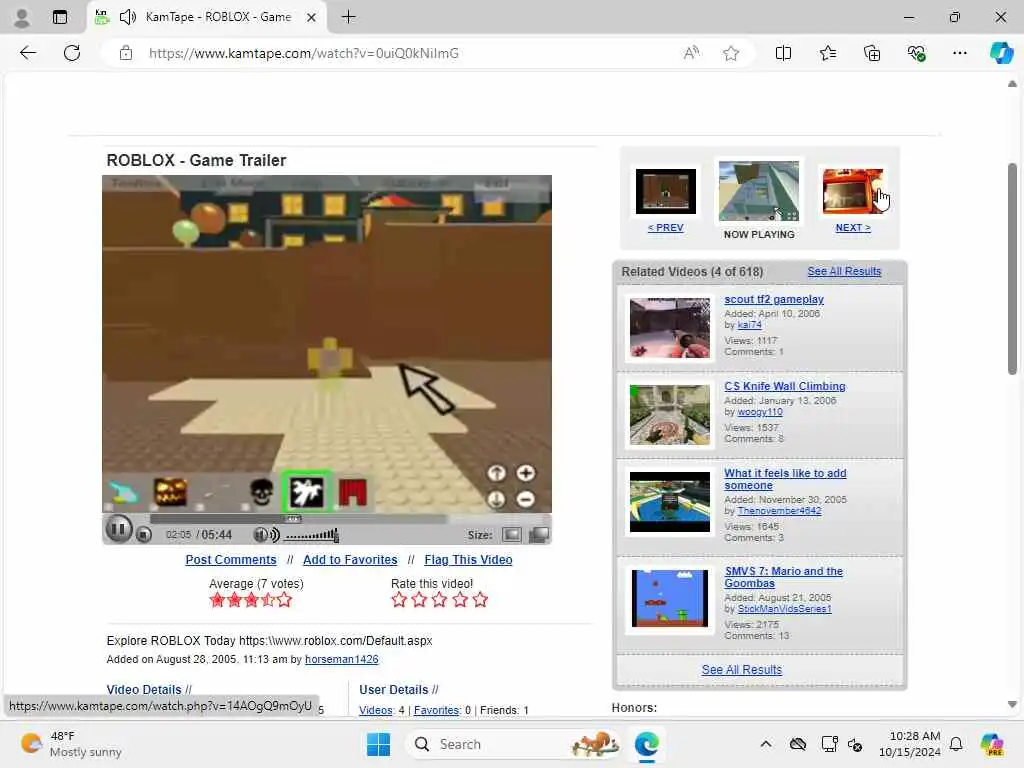This screenshot has width=1024, height=768.
Task: Stop the video with the stop button
Action: tap(144, 535)
